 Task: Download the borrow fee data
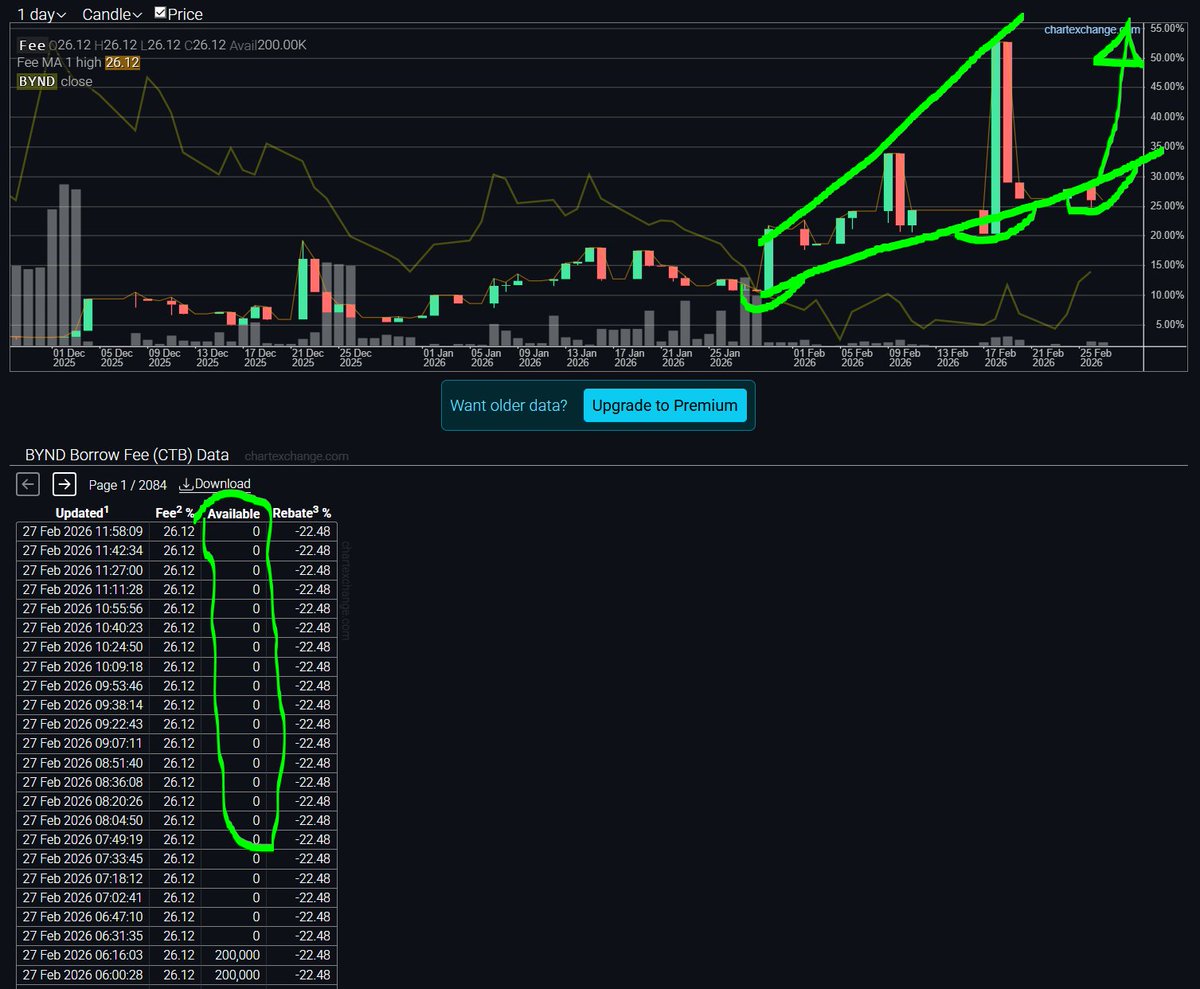(215, 484)
